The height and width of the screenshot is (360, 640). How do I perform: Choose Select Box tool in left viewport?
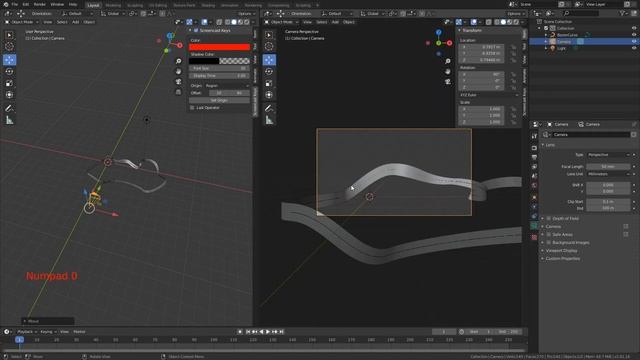[9, 35]
